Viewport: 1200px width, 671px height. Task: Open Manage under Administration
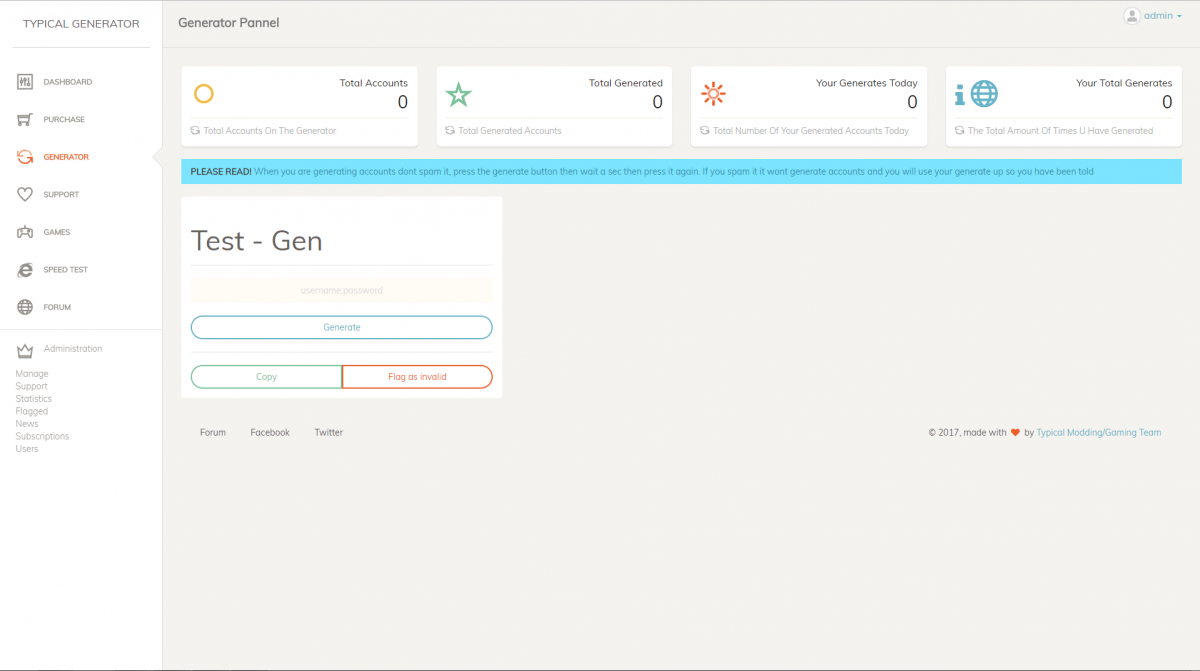32,374
